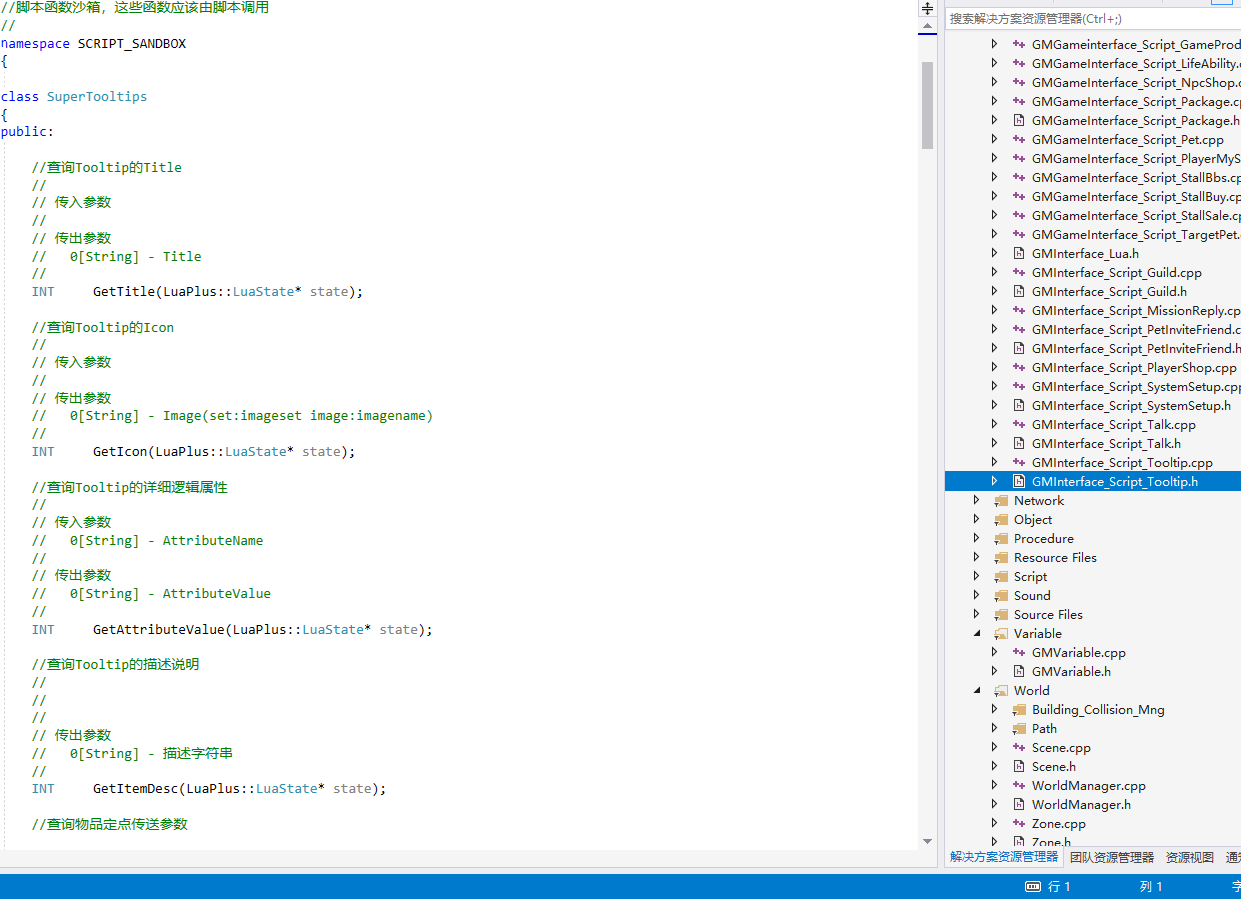Click the header icon beside GMInterface_Lua.h
The width and height of the screenshot is (1241, 899).
pyautogui.click(x=1019, y=254)
